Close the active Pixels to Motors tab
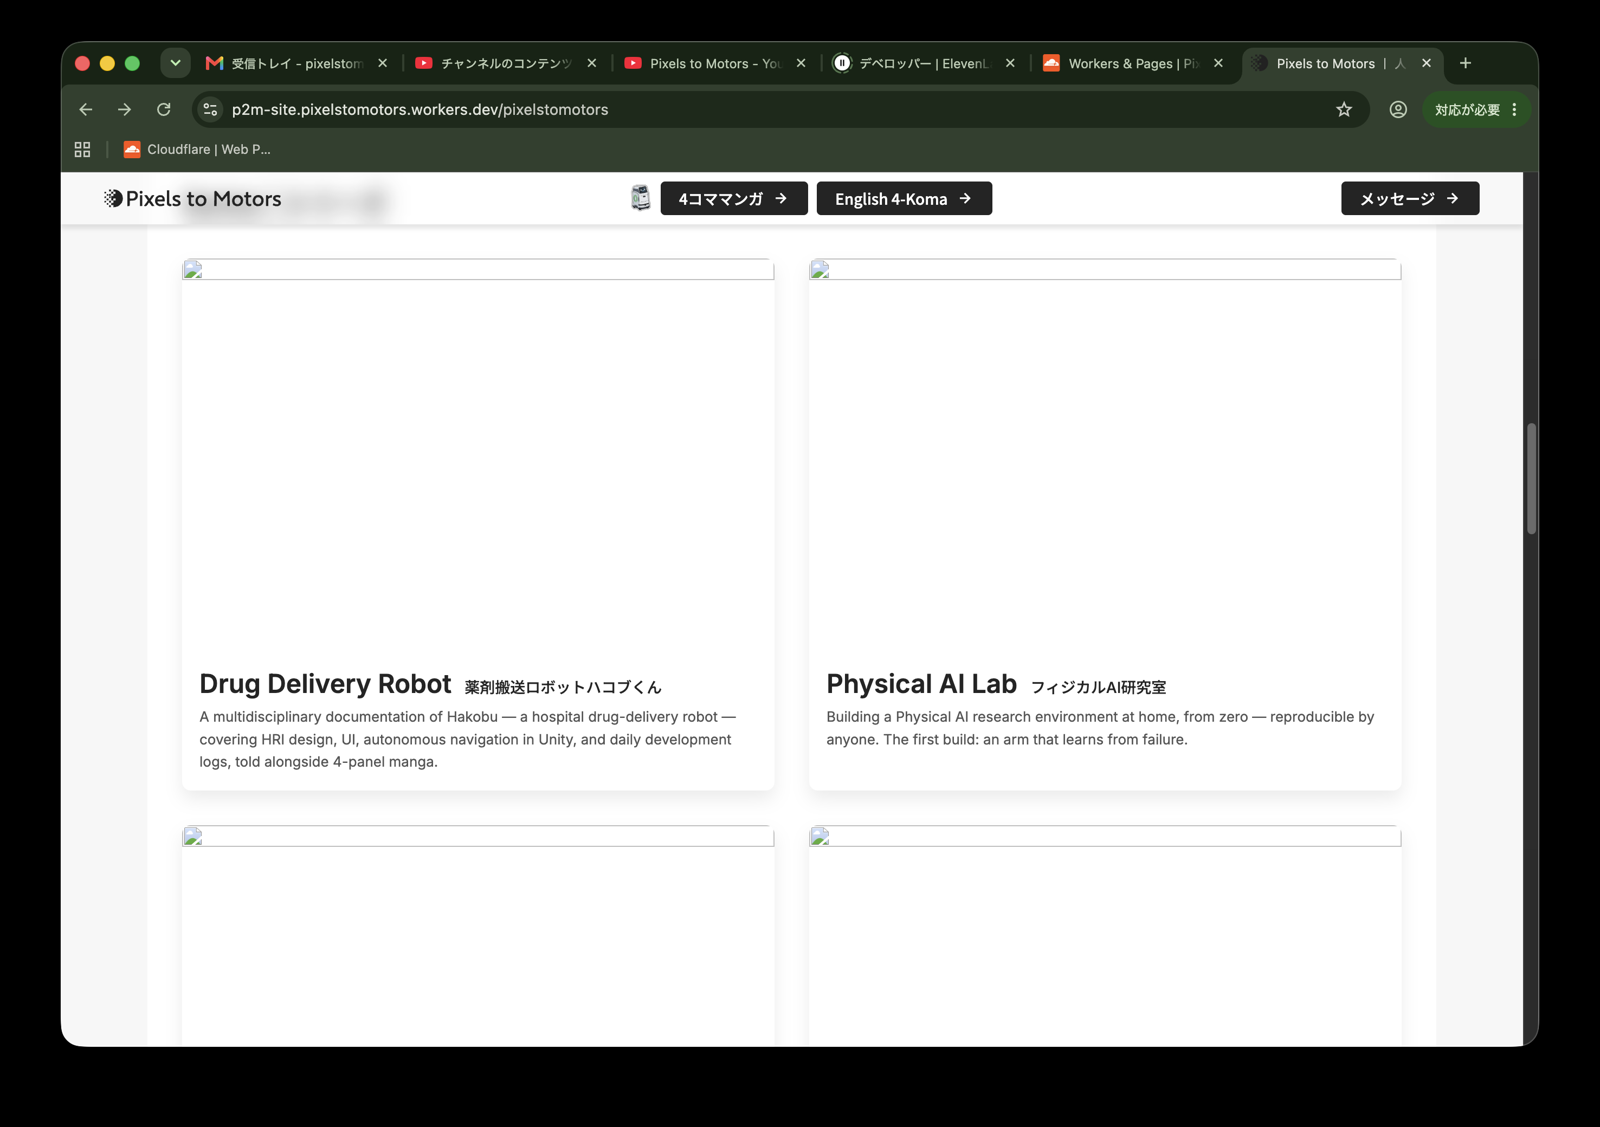Image resolution: width=1600 pixels, height=1127 pixels. pos(1427,63)
